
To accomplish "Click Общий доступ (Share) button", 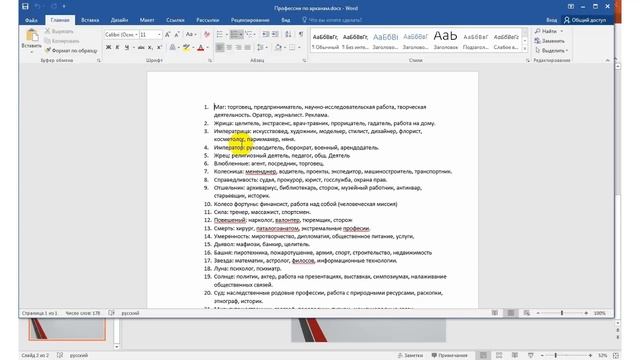I will pyautogui.click(x=585, y=20).
